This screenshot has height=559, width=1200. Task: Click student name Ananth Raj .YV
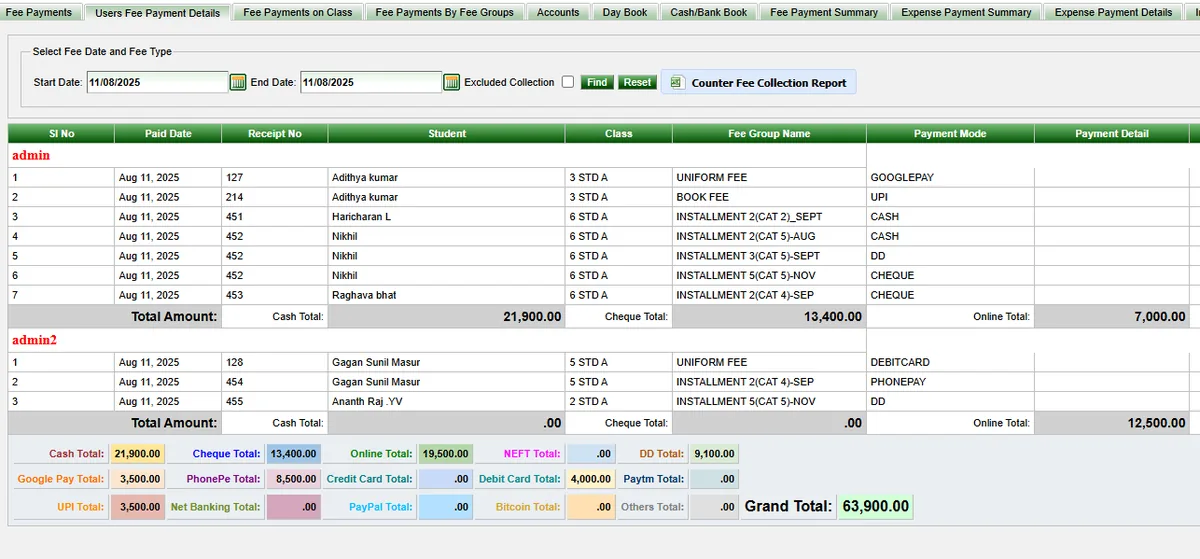point(367,401)
